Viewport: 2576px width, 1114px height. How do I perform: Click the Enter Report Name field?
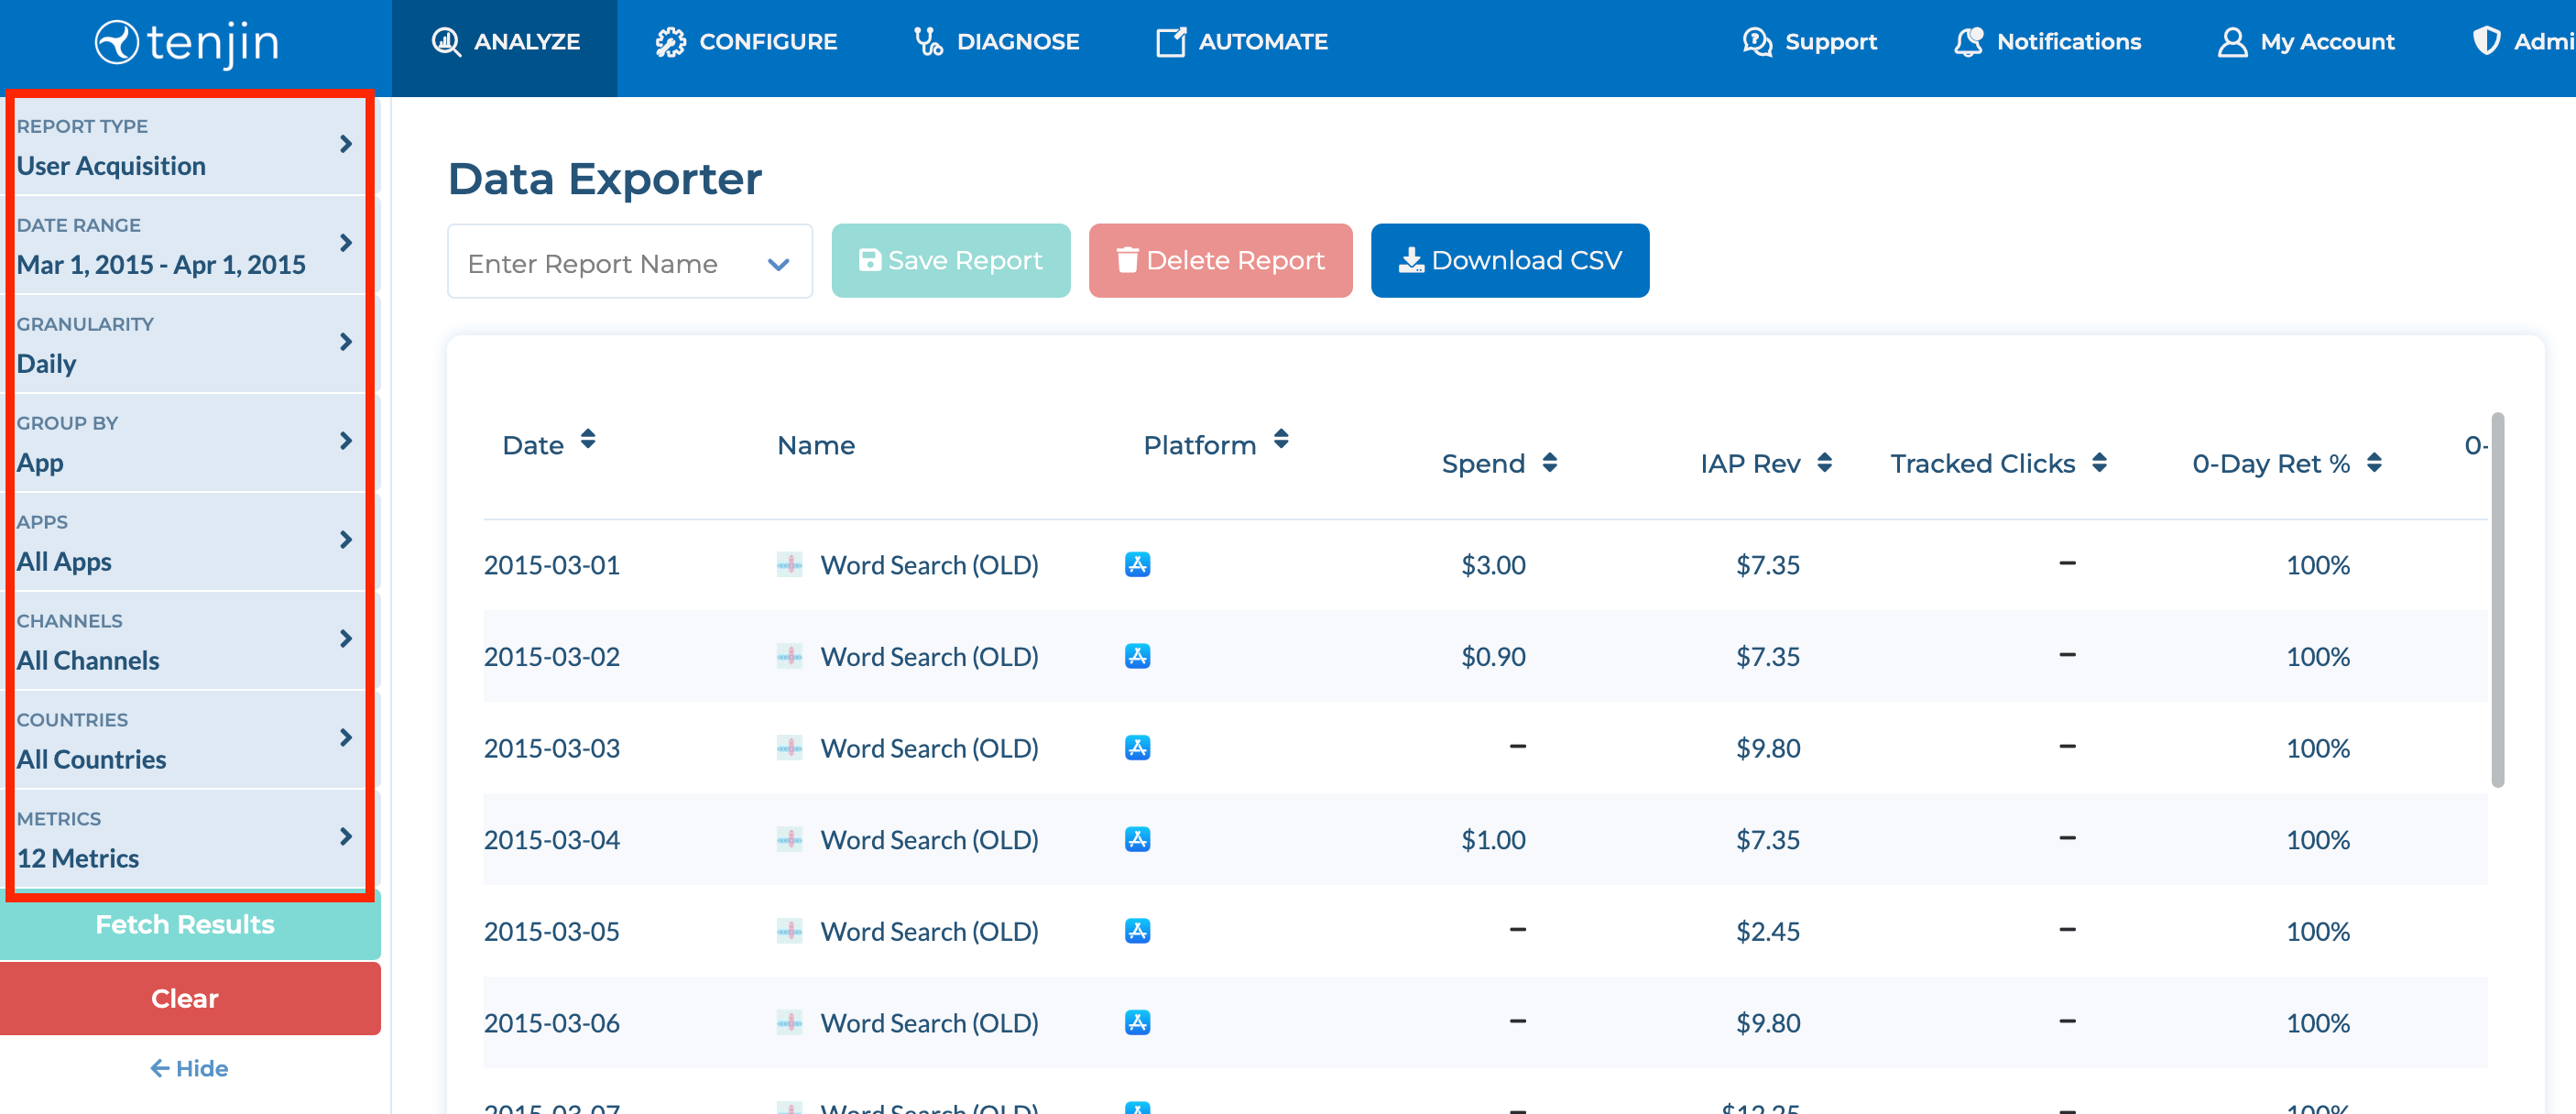click(x=630, y=261)
